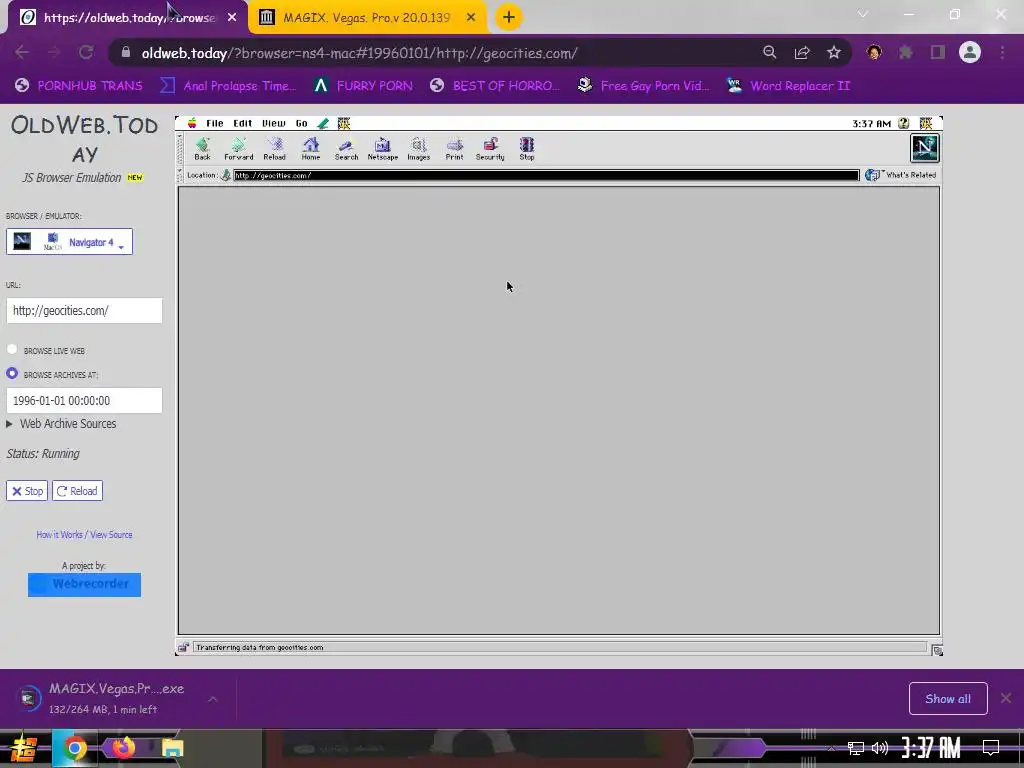
Task: Open a new Chrome tab
Action: pos(509,17)
